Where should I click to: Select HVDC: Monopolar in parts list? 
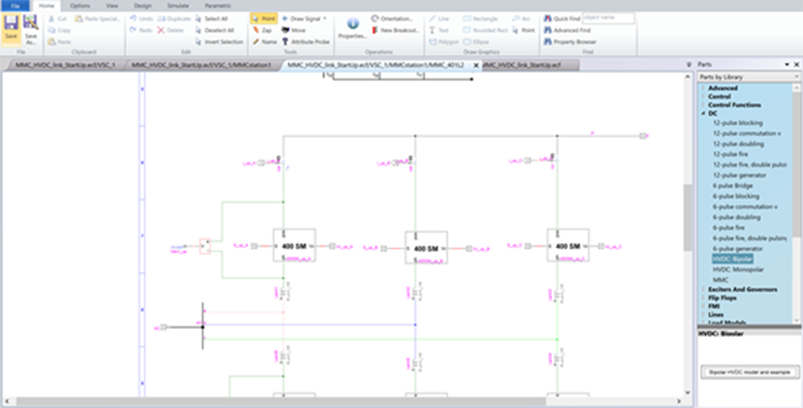point(739,269)
